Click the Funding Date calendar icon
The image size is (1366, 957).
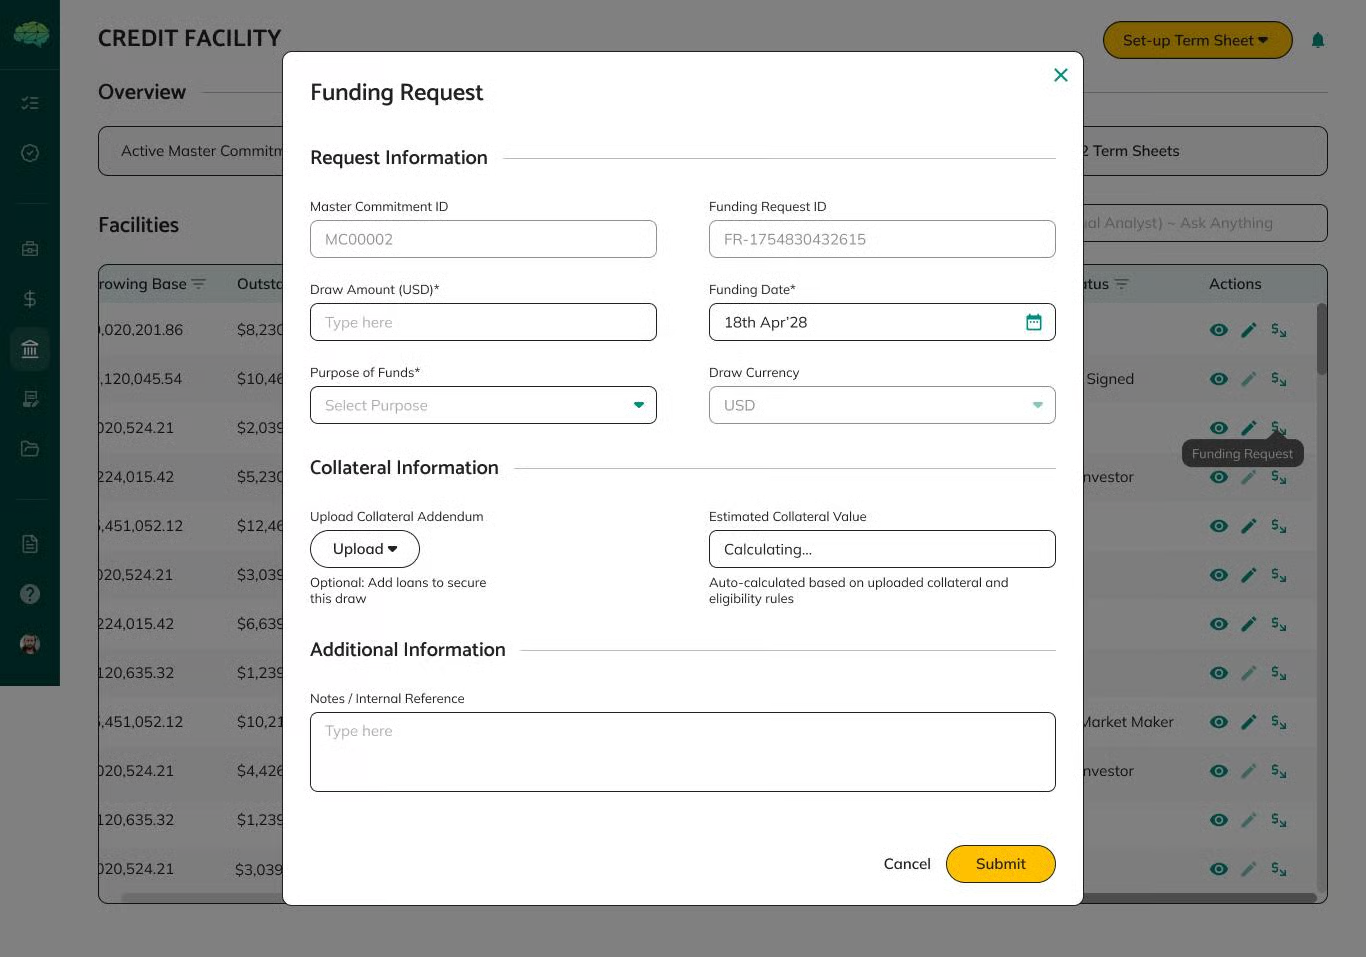coord(1033,322)
